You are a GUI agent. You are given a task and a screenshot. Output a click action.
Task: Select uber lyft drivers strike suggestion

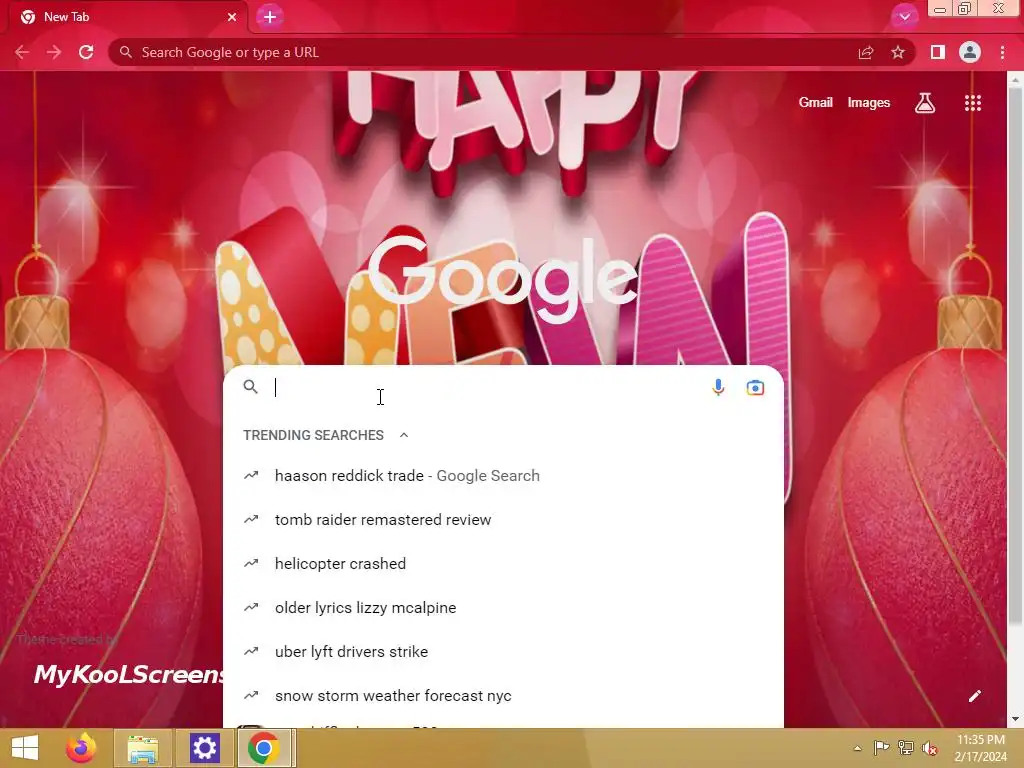click(503, 652)
